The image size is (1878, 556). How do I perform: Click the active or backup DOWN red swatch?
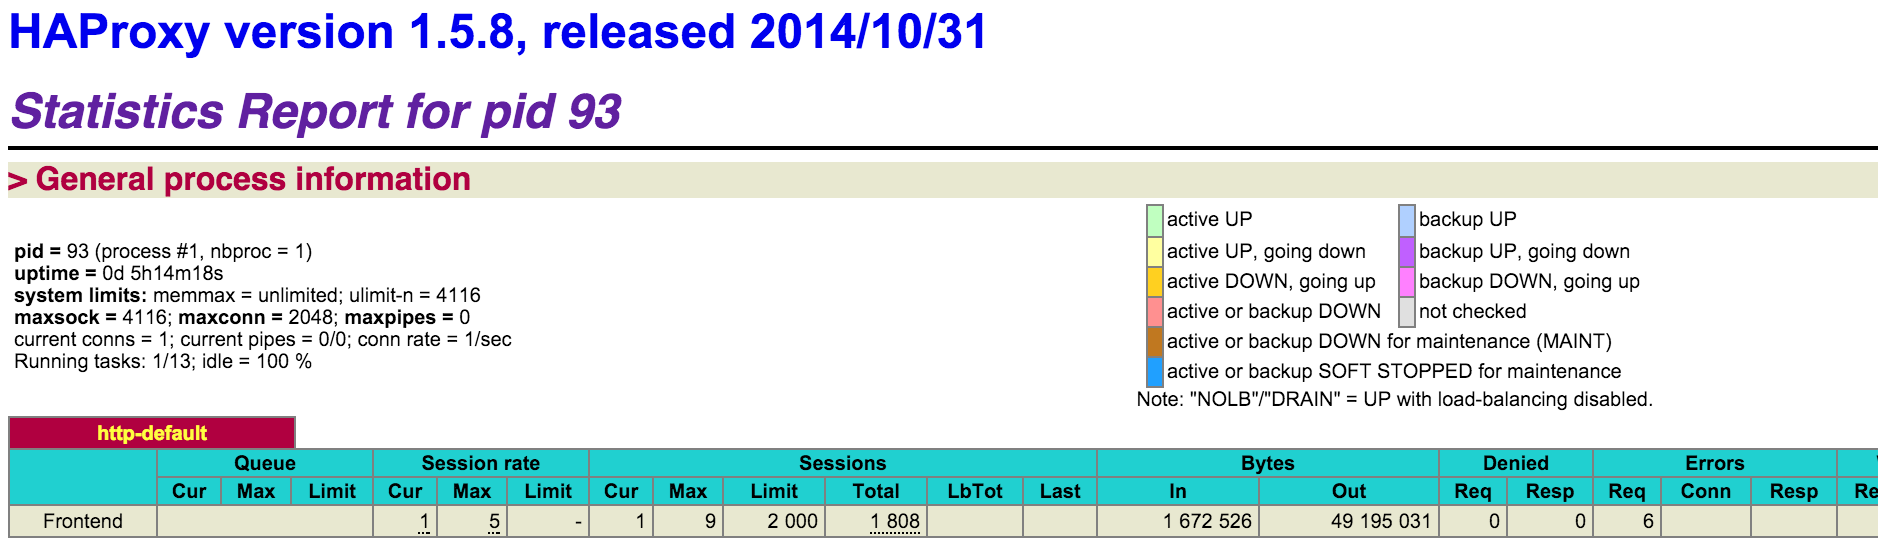coord(1154,311)
